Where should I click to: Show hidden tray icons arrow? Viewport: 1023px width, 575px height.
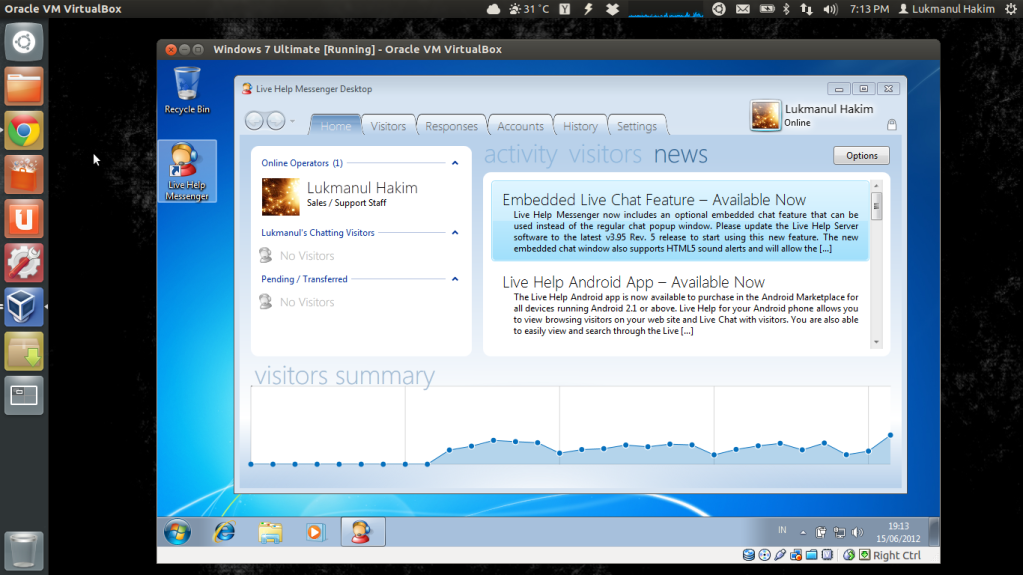pos(802,533)
